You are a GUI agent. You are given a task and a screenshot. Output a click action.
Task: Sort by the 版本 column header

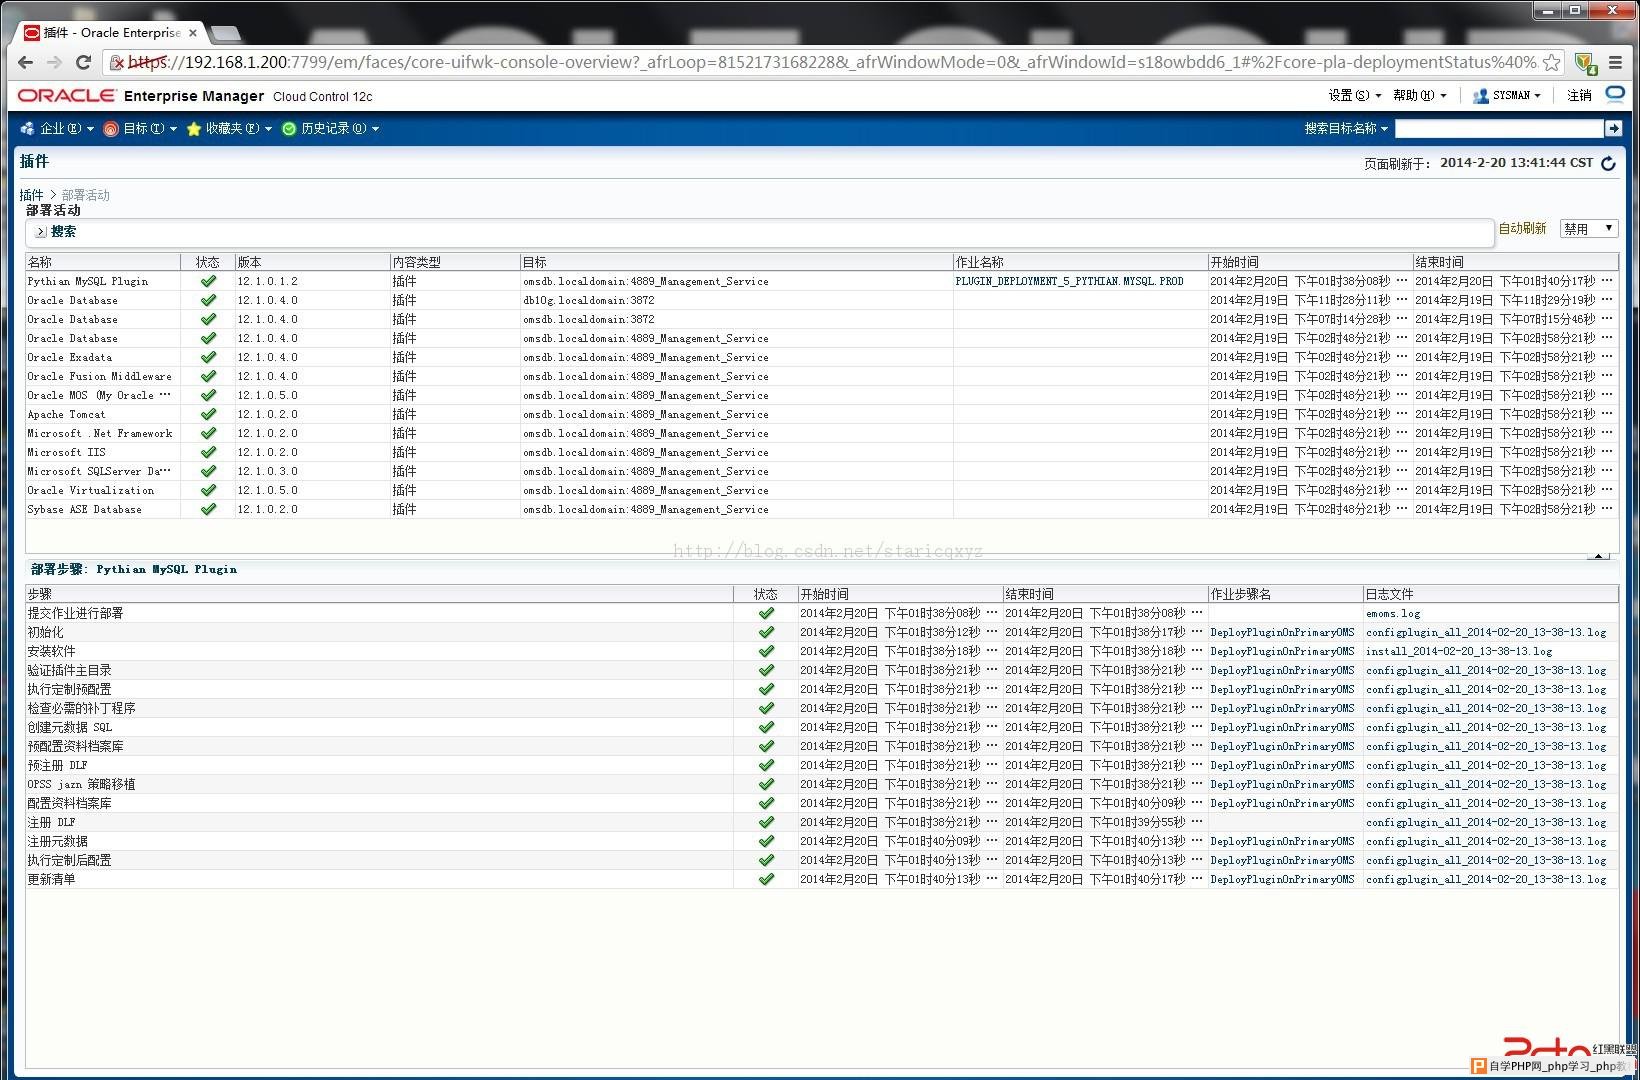[312, 262]
